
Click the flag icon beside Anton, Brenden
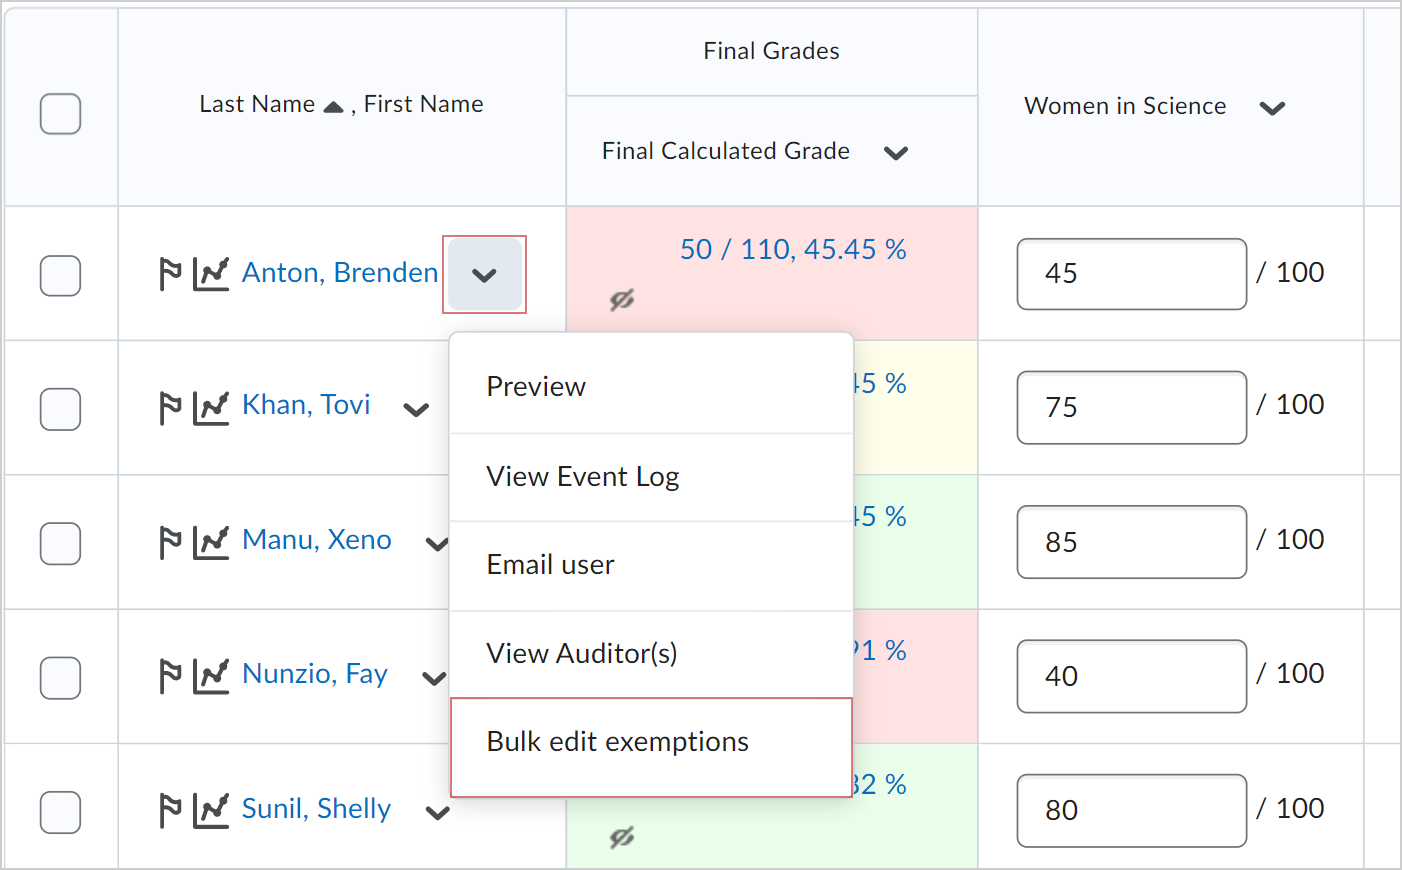170,273
